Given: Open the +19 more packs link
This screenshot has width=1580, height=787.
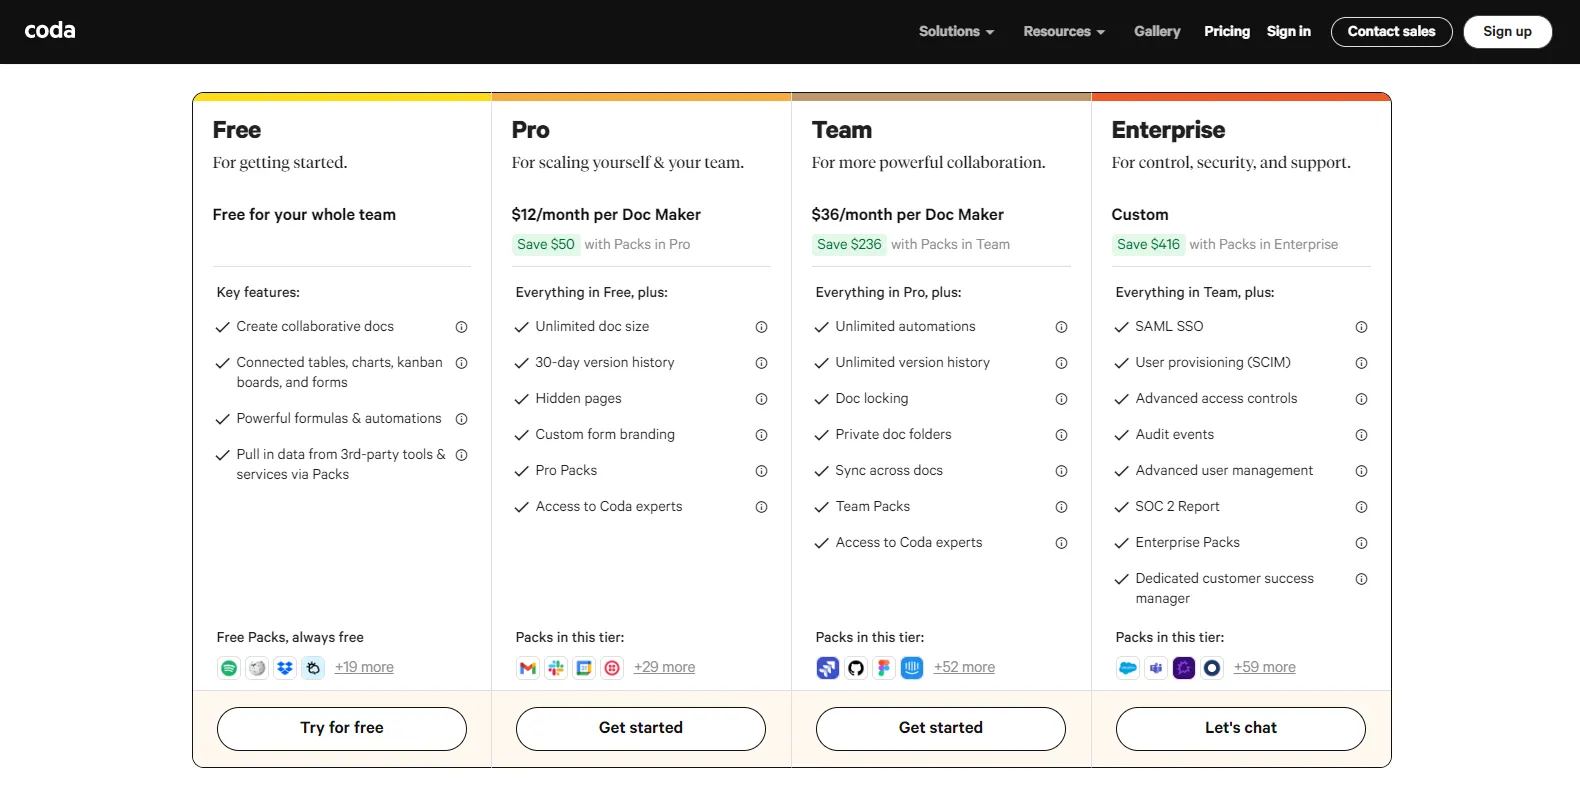Looking at the screenshot, I should pyautogui.click(x=364, y=668).
